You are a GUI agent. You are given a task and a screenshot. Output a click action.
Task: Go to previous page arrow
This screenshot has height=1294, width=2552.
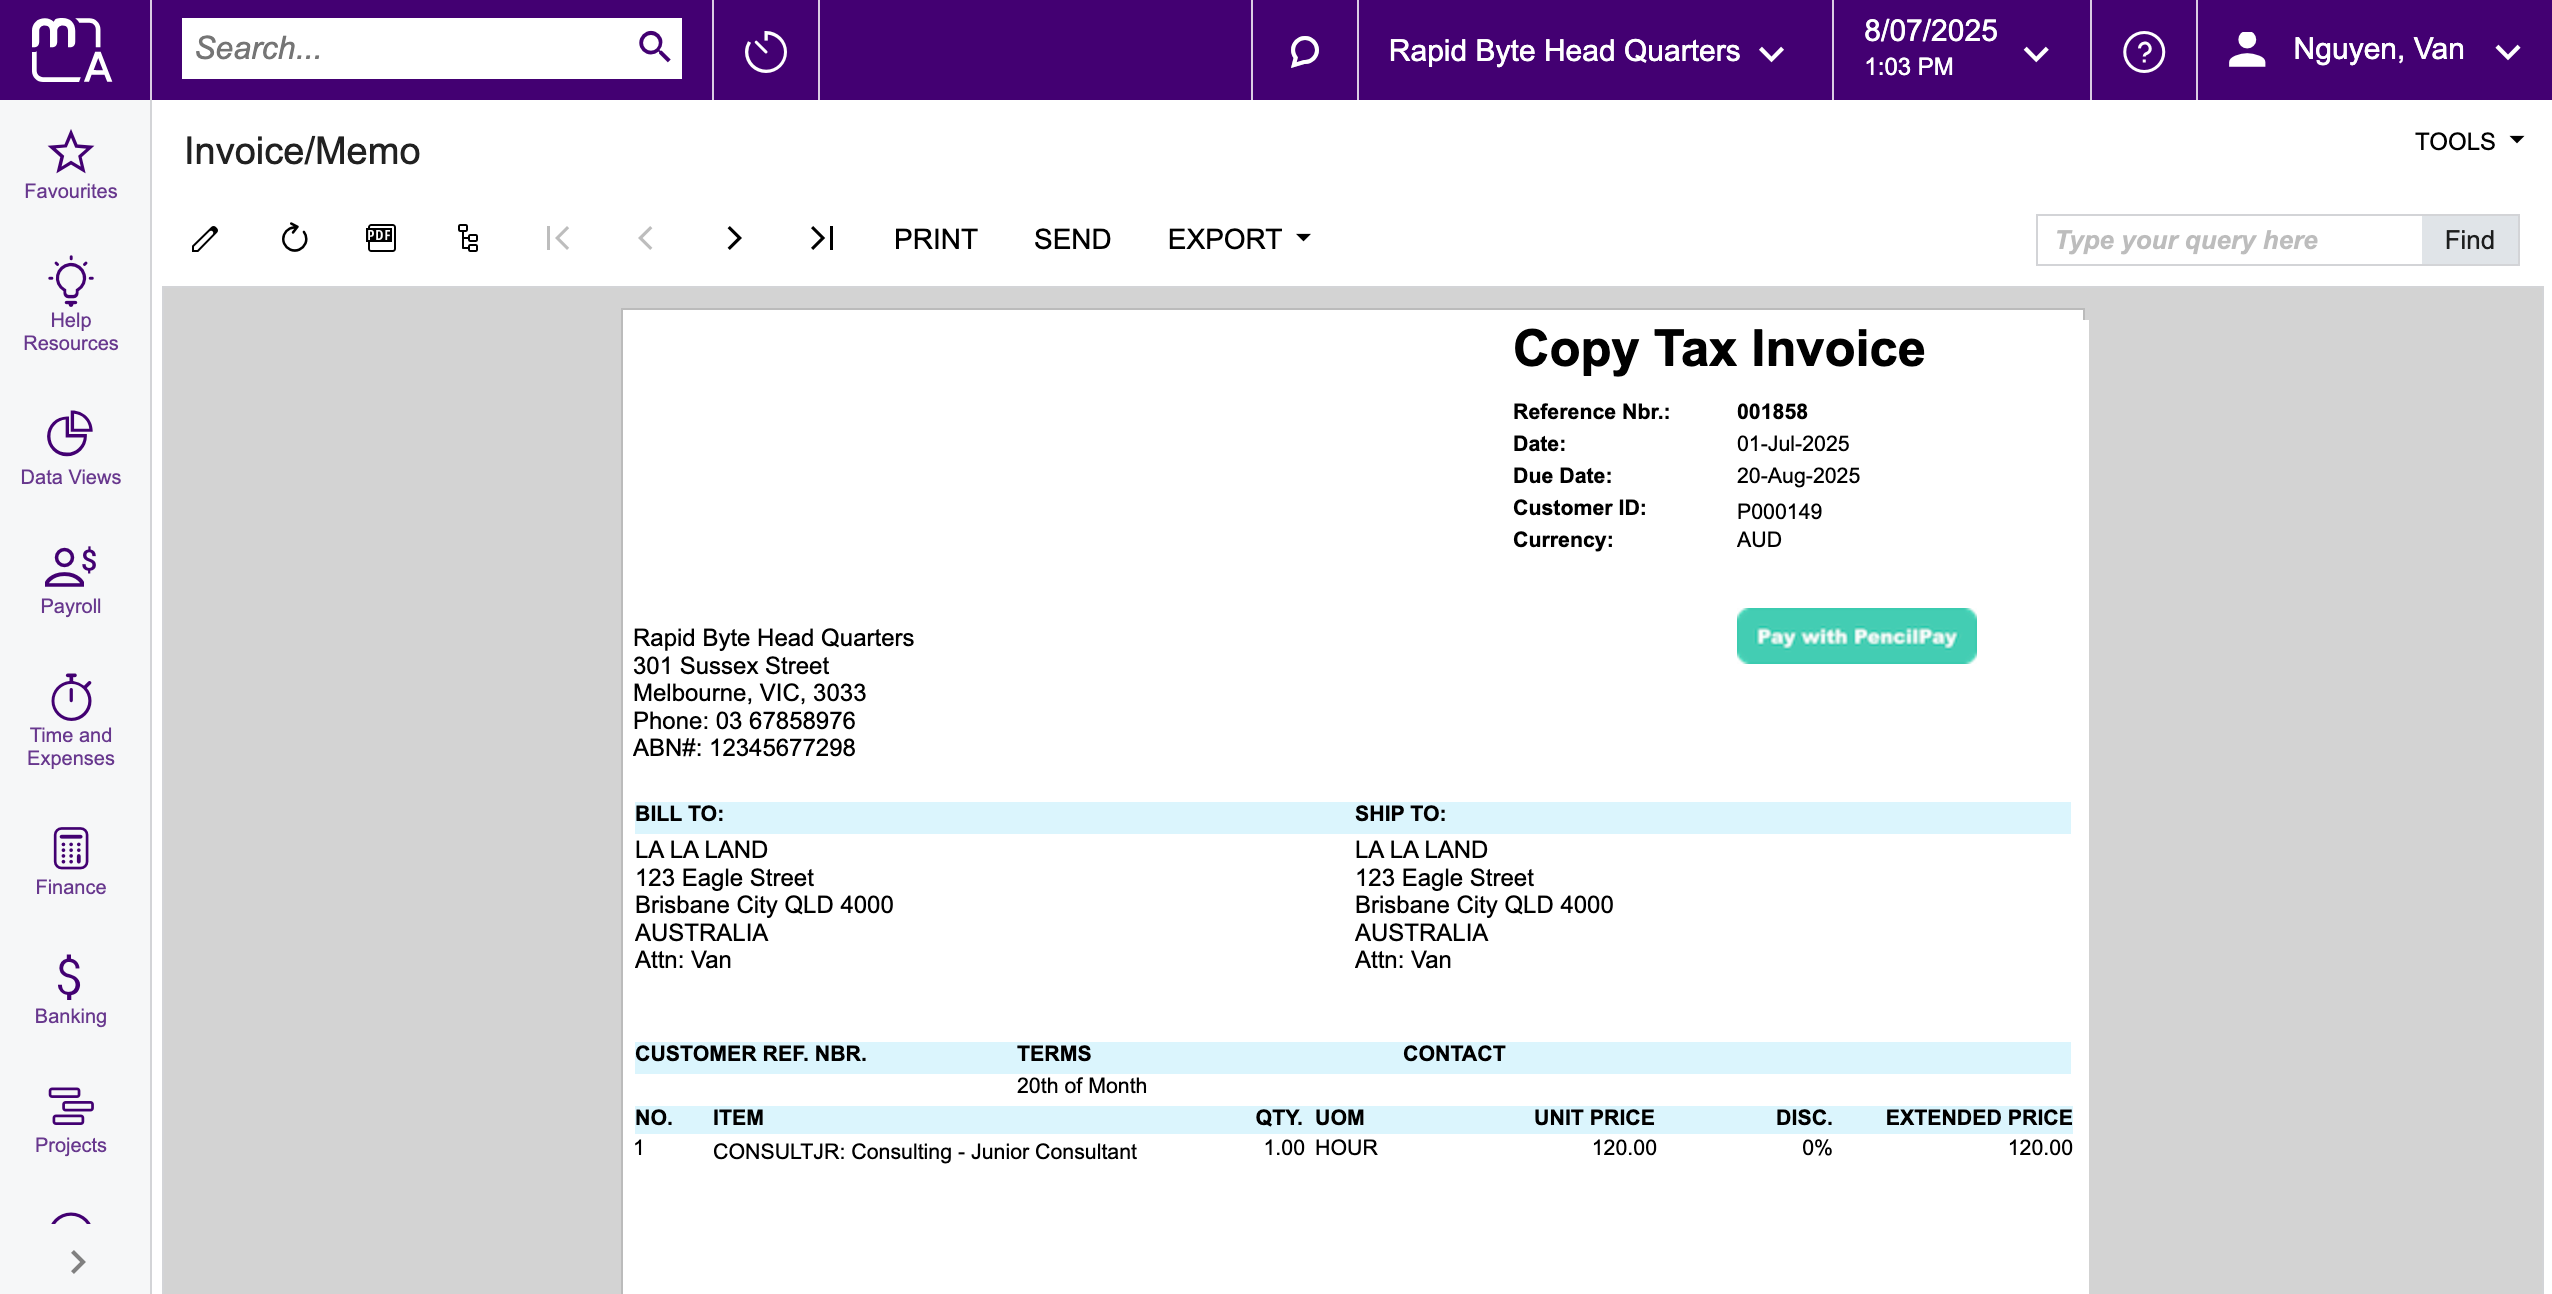(646, 238)
